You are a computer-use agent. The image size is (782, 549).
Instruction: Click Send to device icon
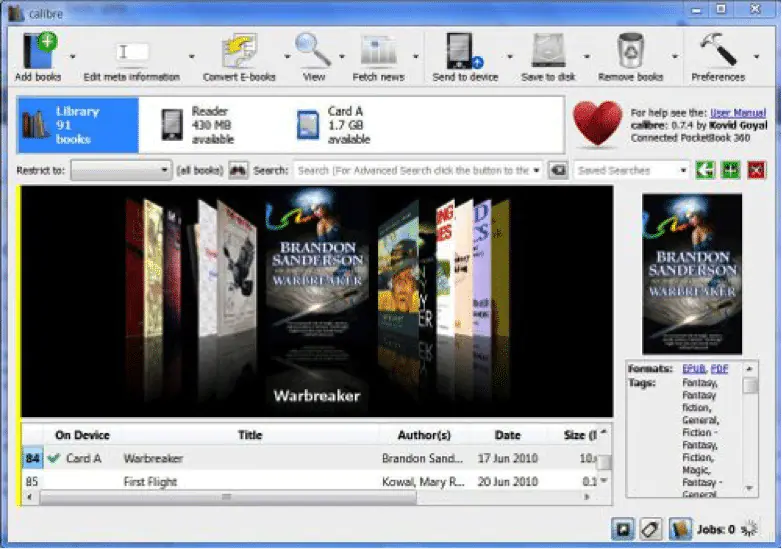coord(464,50)
